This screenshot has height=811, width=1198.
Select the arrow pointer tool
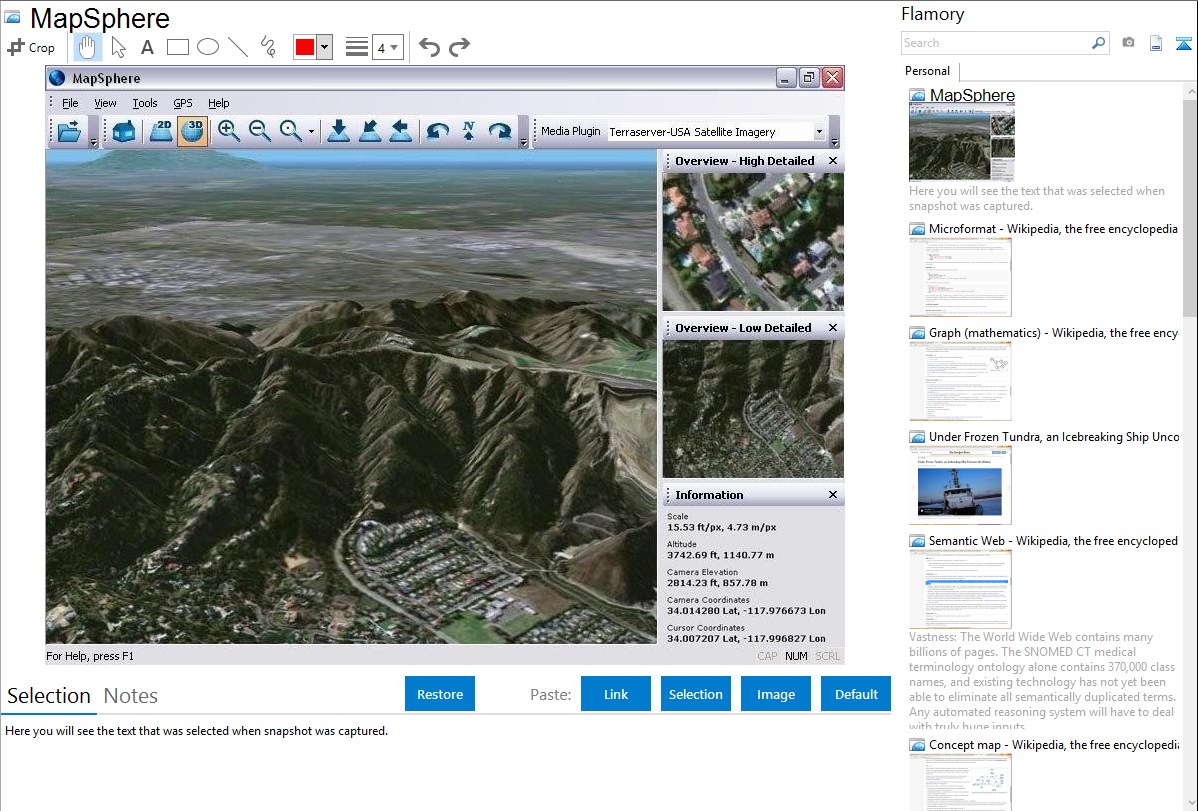118,47
